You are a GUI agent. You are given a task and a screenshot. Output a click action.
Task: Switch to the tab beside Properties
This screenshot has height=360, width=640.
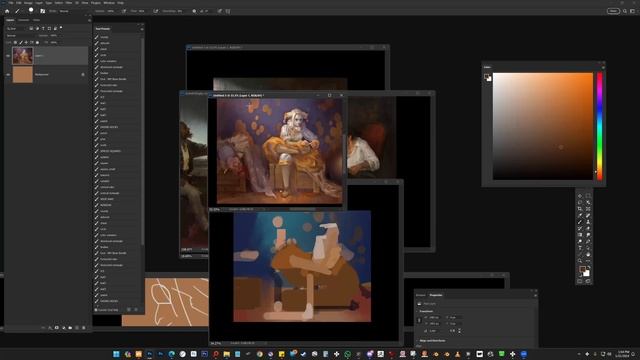click(420, 295)
